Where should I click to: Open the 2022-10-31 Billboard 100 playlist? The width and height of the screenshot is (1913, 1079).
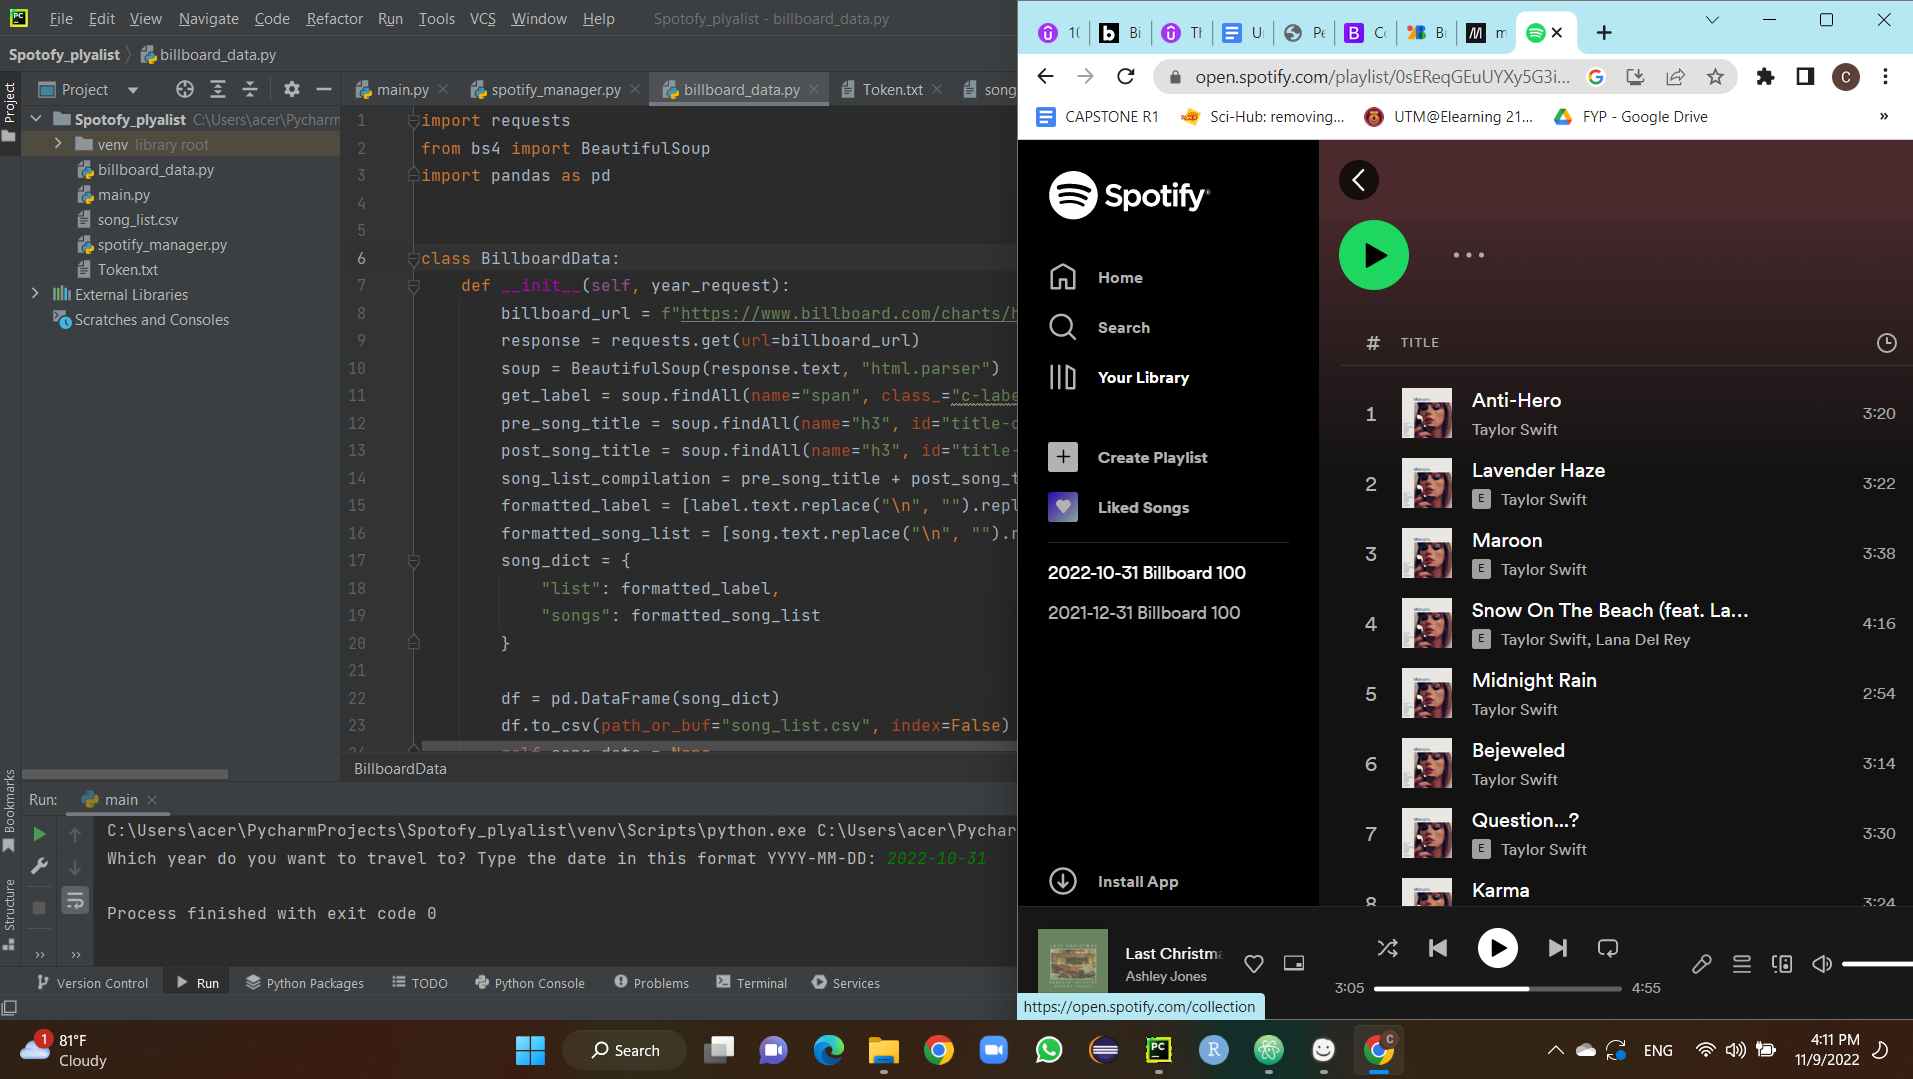pos(1146,573)
